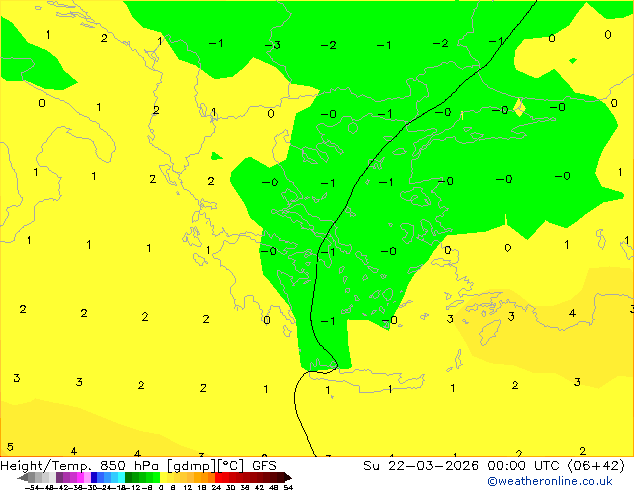Pick the bright red legend swatch above 24
This screenshot has height=490, width=634.
[x=218, y=477]
